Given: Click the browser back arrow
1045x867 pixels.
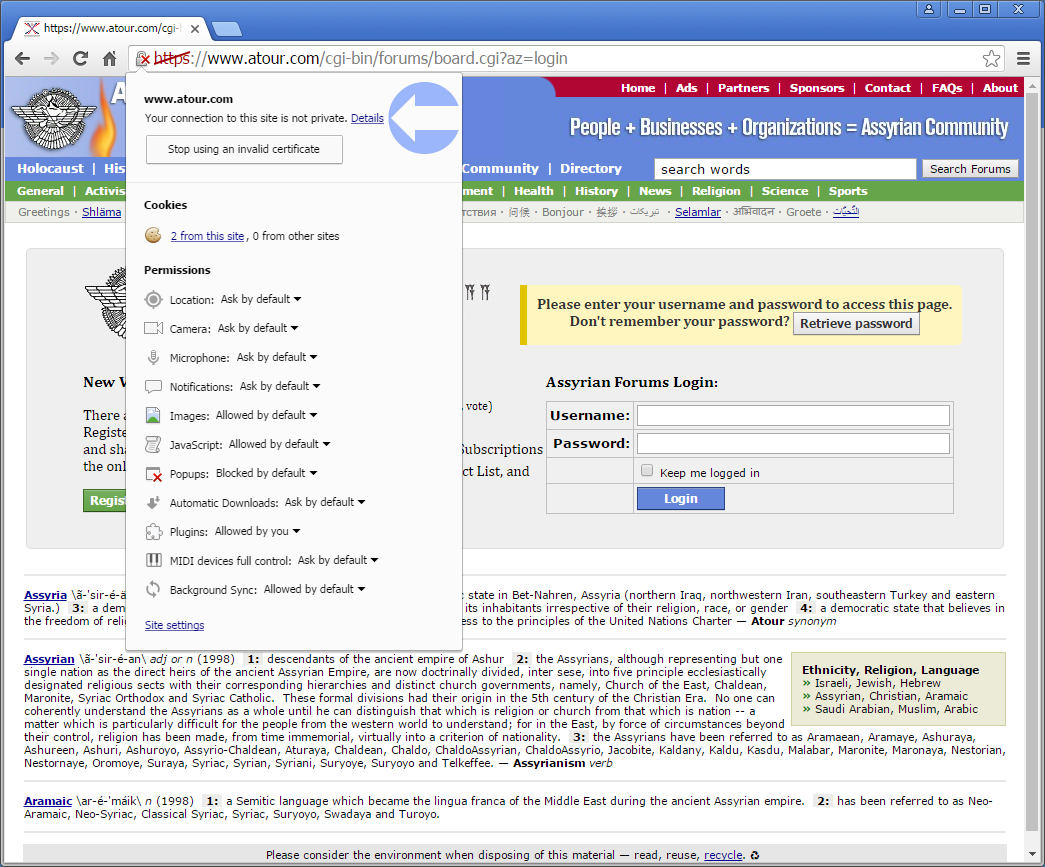Looking at the screenshot, I should (x=23, y=59).
